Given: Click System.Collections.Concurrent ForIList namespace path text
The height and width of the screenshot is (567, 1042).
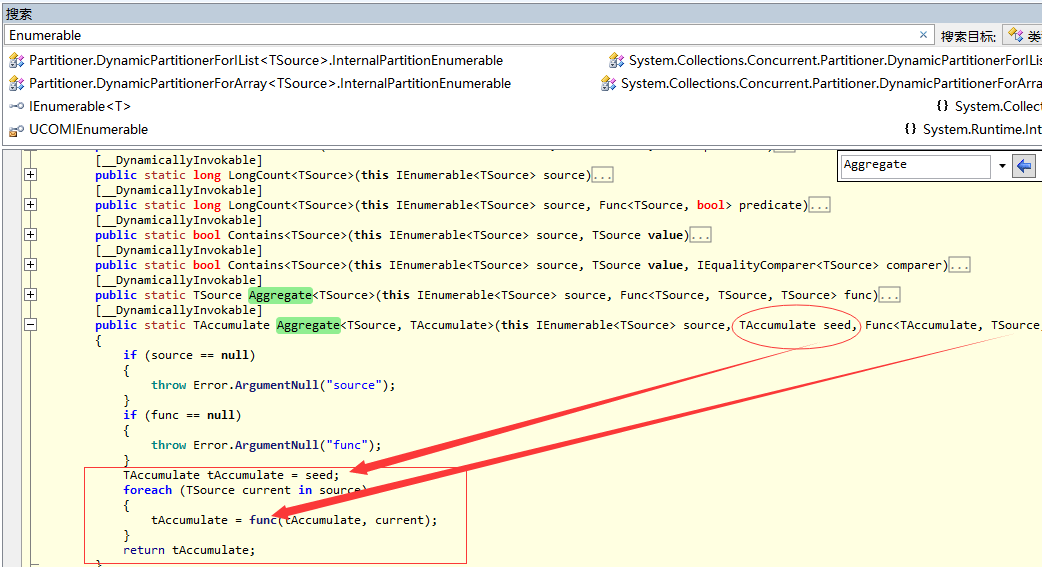Looking at the screenshot, I should pos(835,60).
